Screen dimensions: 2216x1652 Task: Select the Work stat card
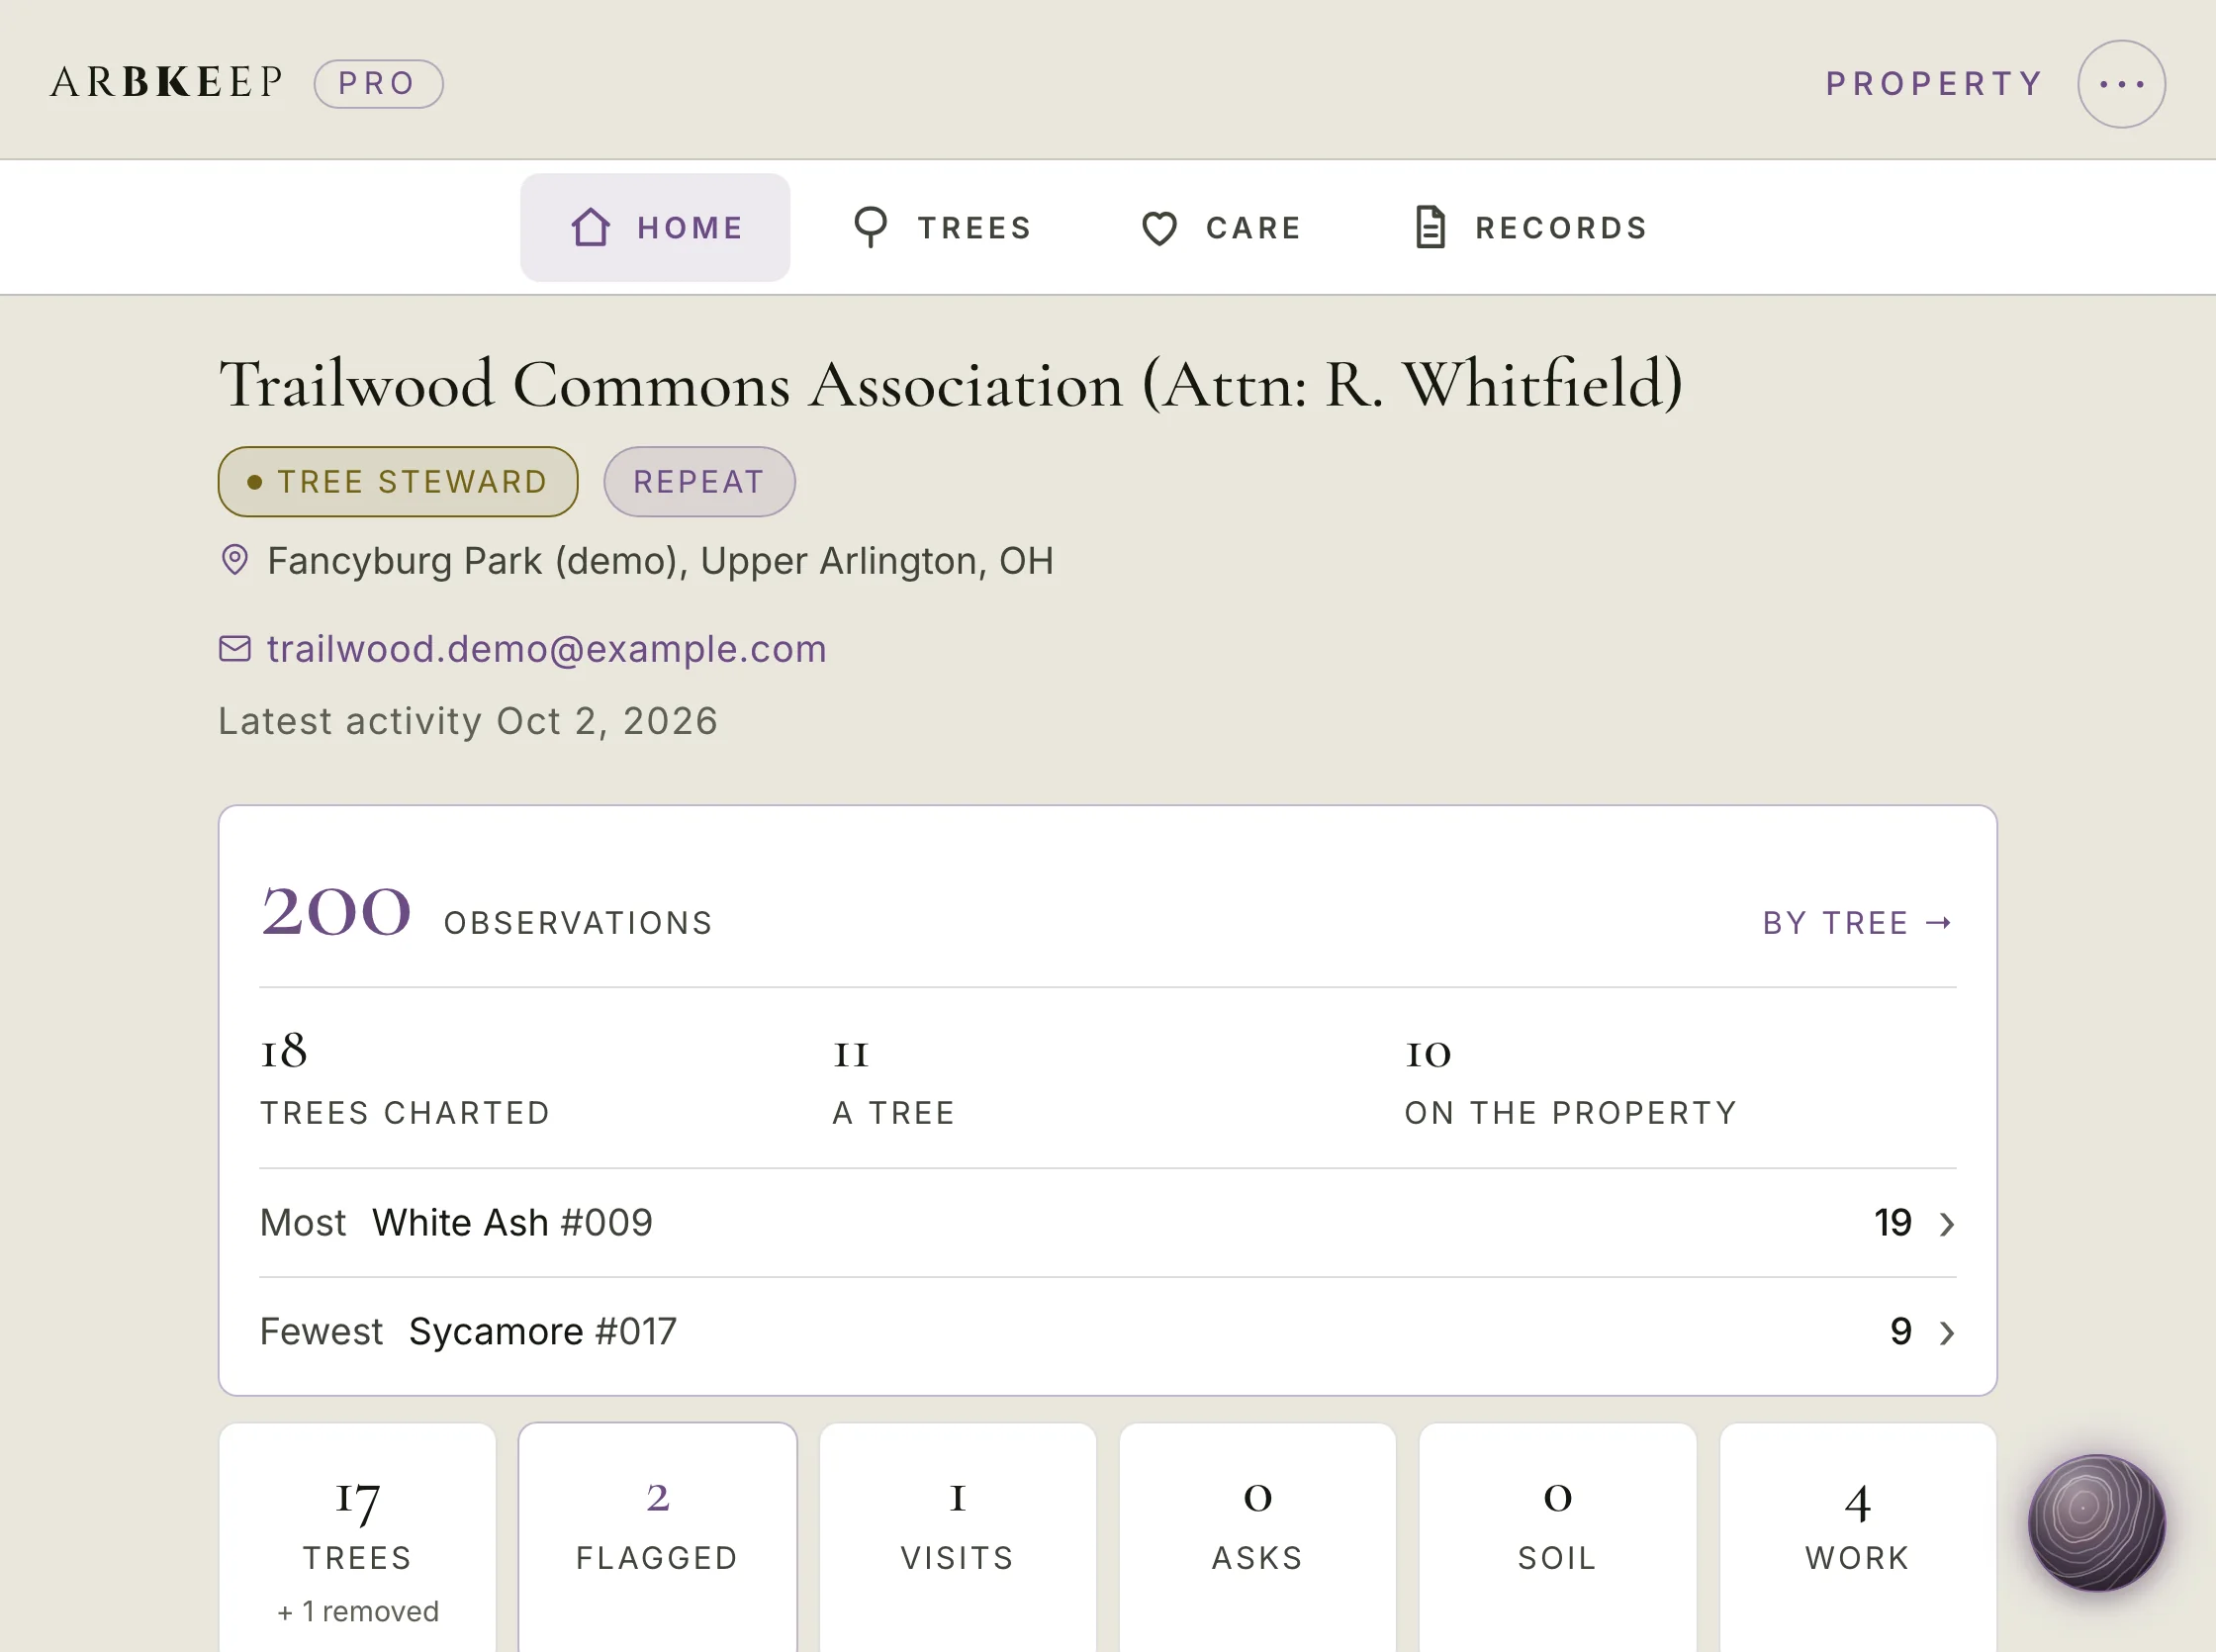[x=1858, y=1537]
